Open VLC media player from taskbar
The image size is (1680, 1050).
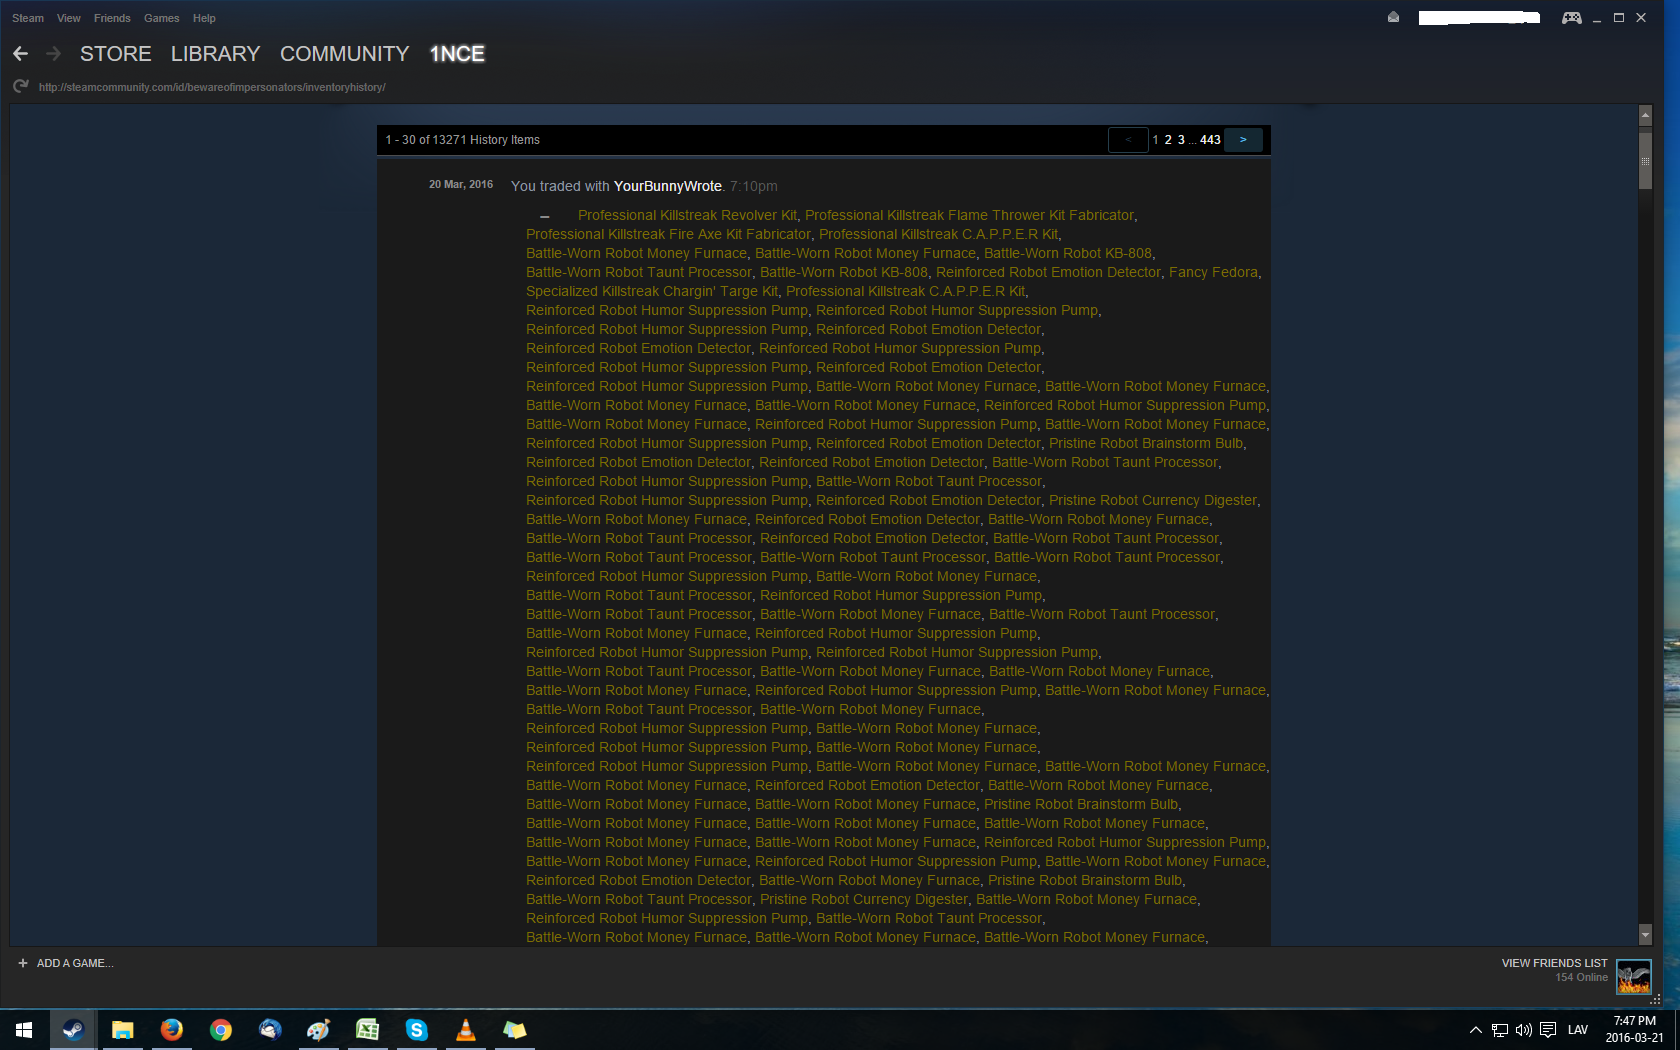tap(466, 1030)
